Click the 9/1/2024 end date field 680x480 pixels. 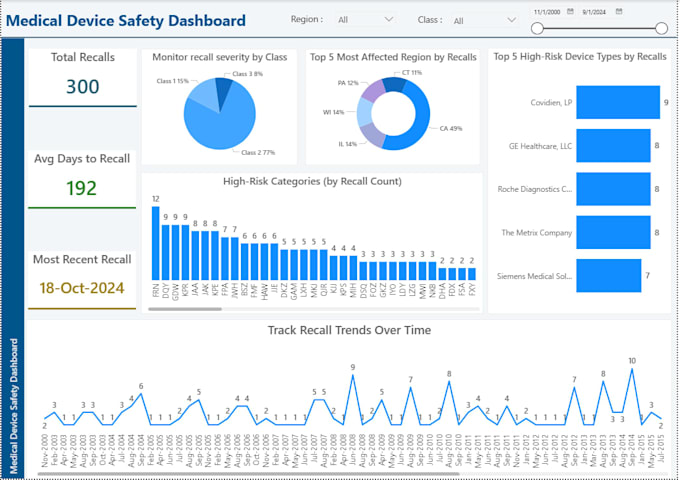(x=594, y=12)
